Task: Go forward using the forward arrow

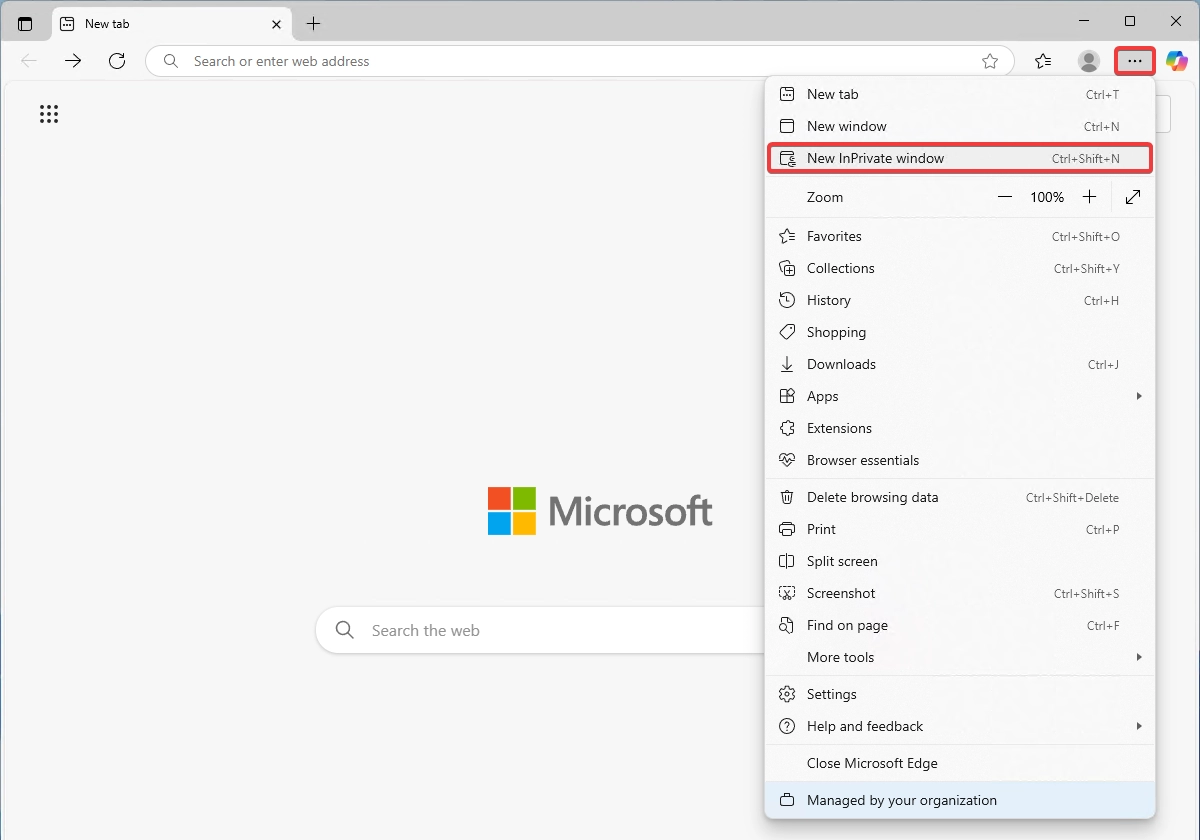Action: point(73,61)
